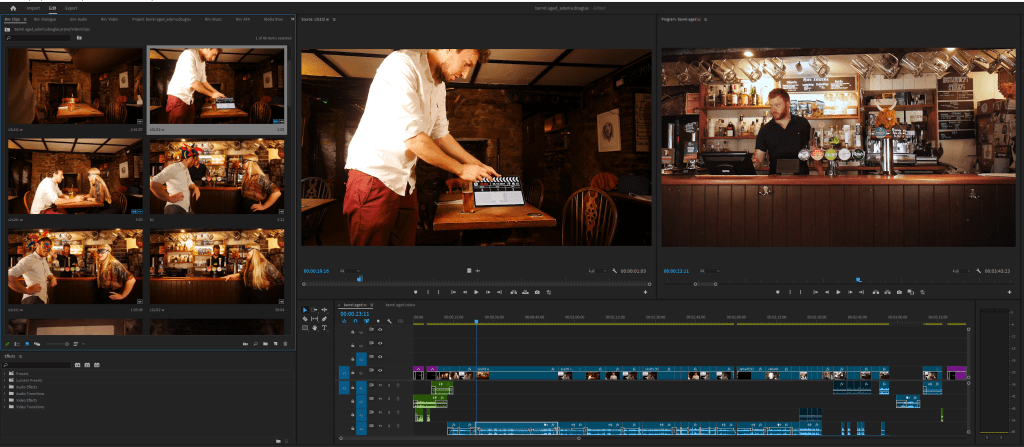
Task: Click Source monitor blue playhead marker
Action: point(360,279)
